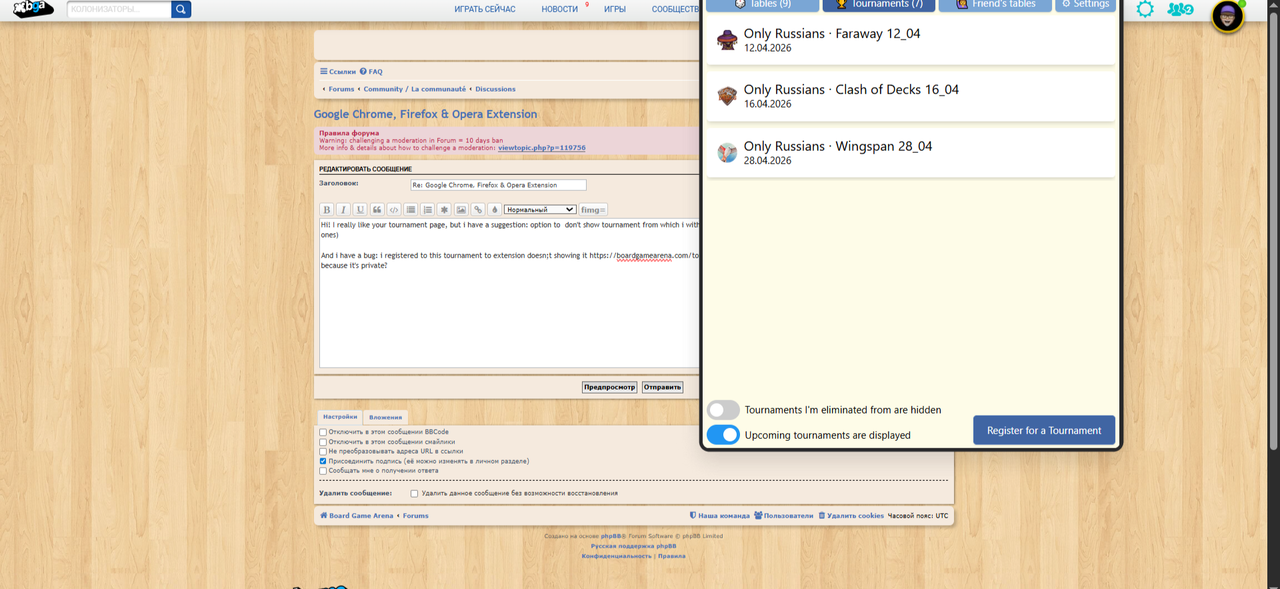Open the extension Settings tab

tap(1085, 5)
